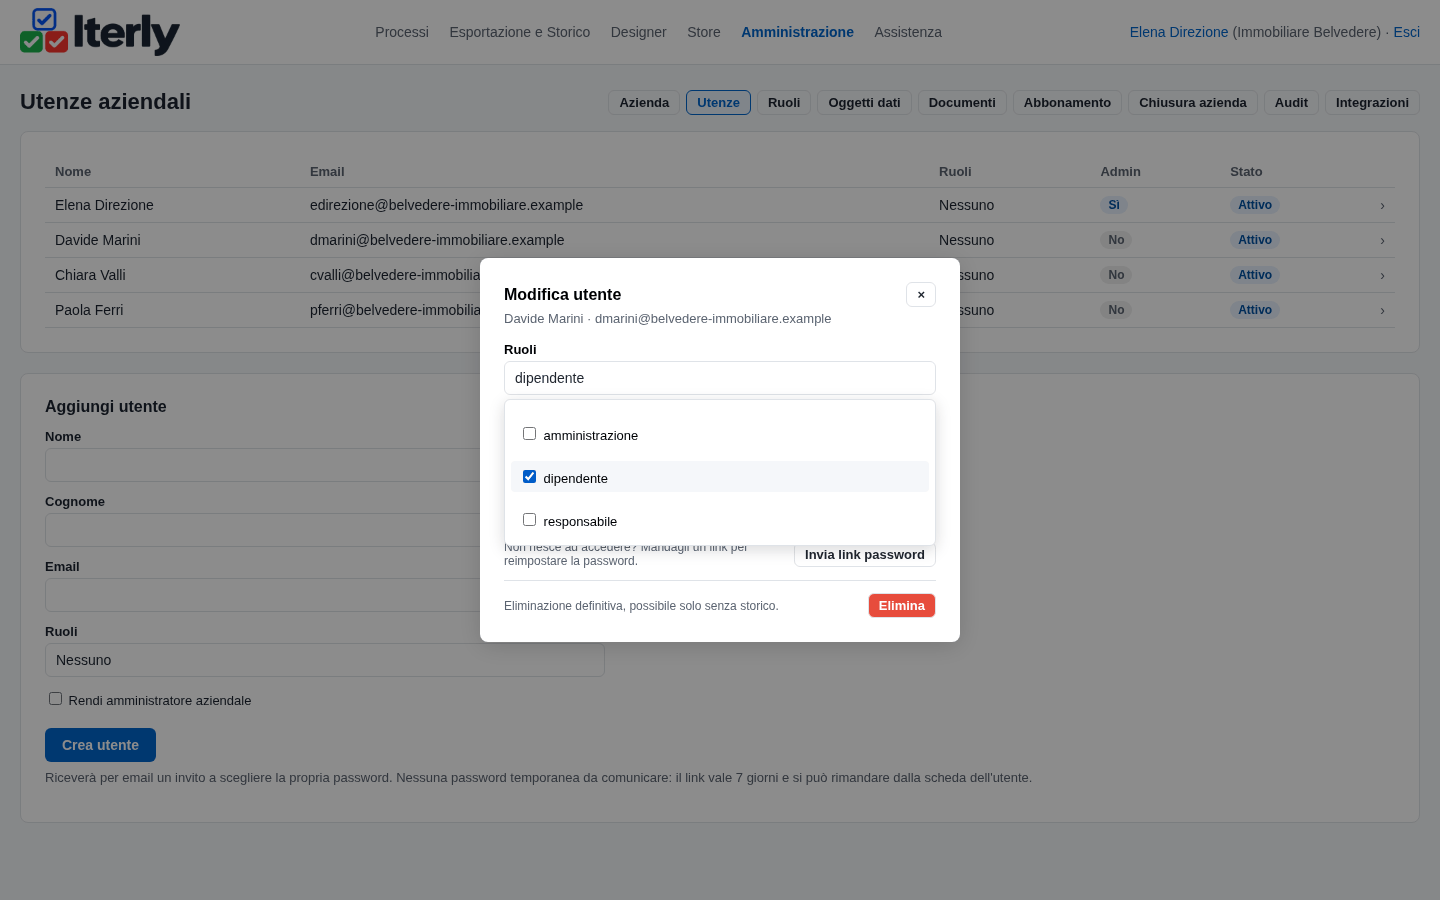Switch to the Ruoli tab
The image size is (1440, 900).
click(784, 103)
